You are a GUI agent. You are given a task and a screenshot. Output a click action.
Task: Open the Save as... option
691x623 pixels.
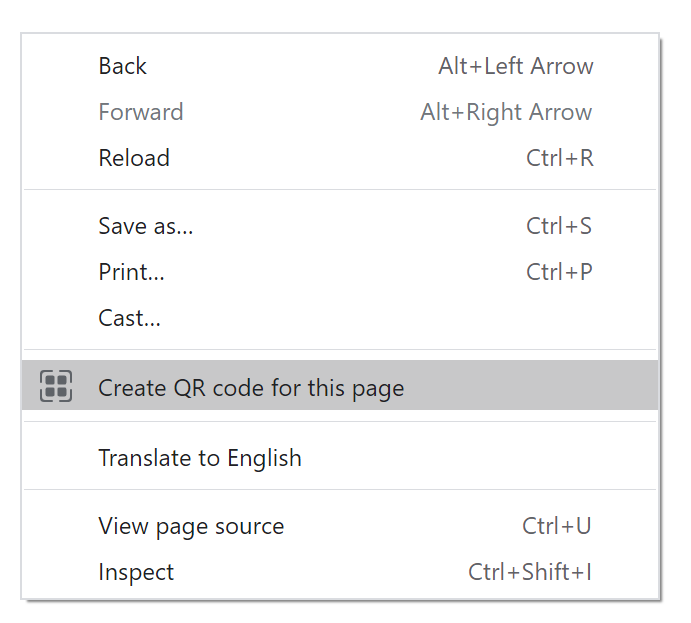tap(145, 226)
